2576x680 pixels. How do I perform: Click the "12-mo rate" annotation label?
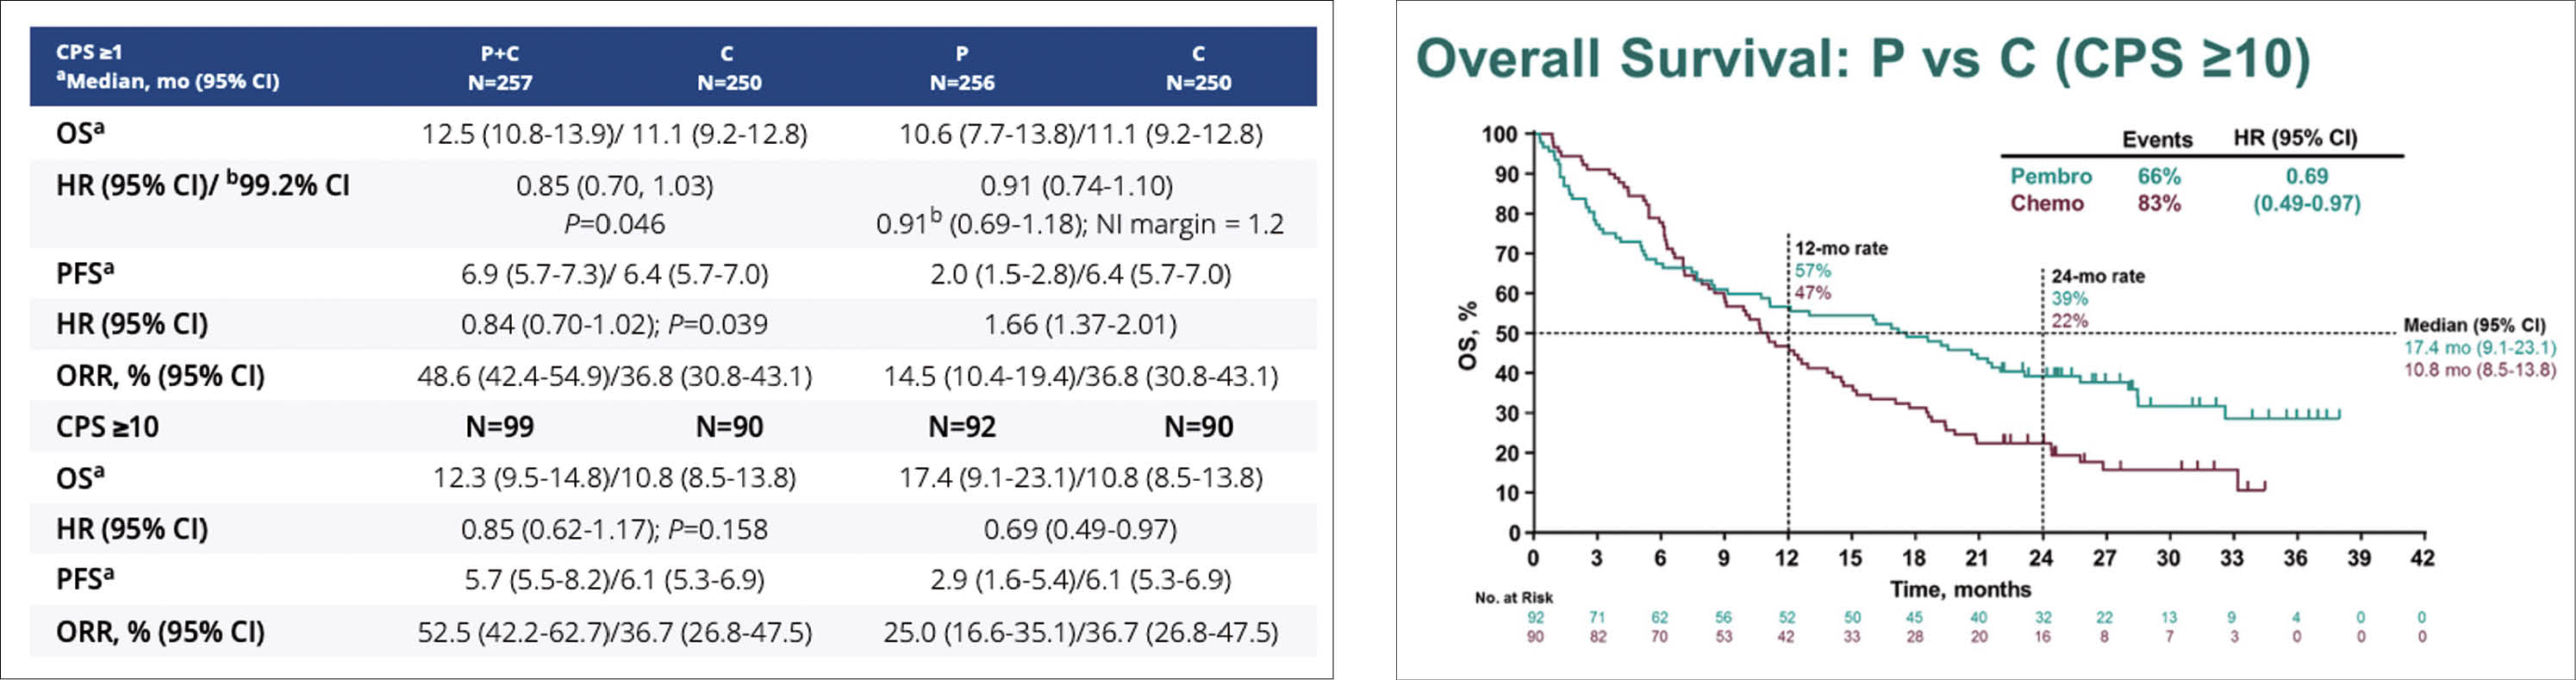click(x=1841, y=248)
